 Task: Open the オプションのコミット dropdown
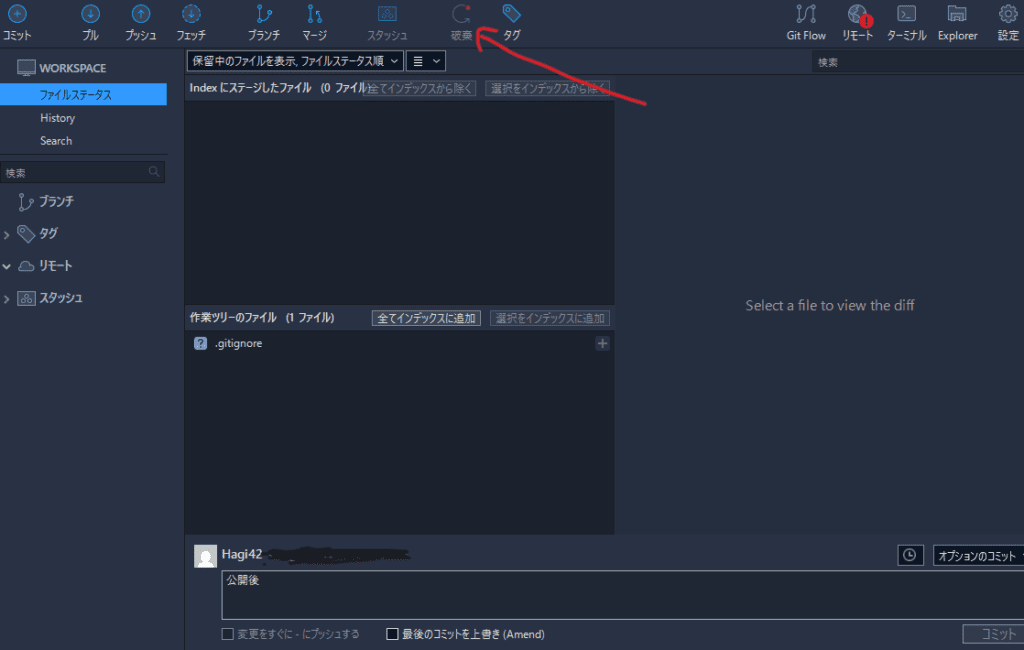[978, 555]
